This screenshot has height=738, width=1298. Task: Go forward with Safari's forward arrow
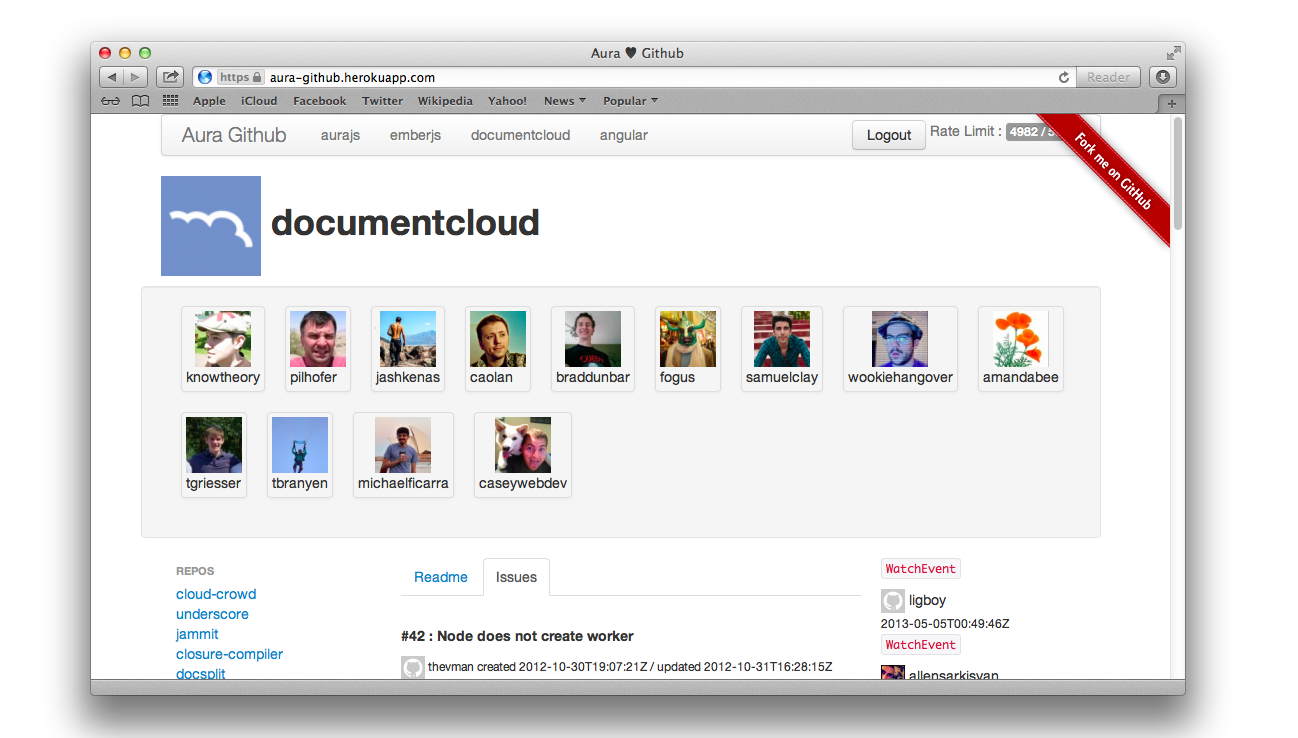(x=136, y=77)
